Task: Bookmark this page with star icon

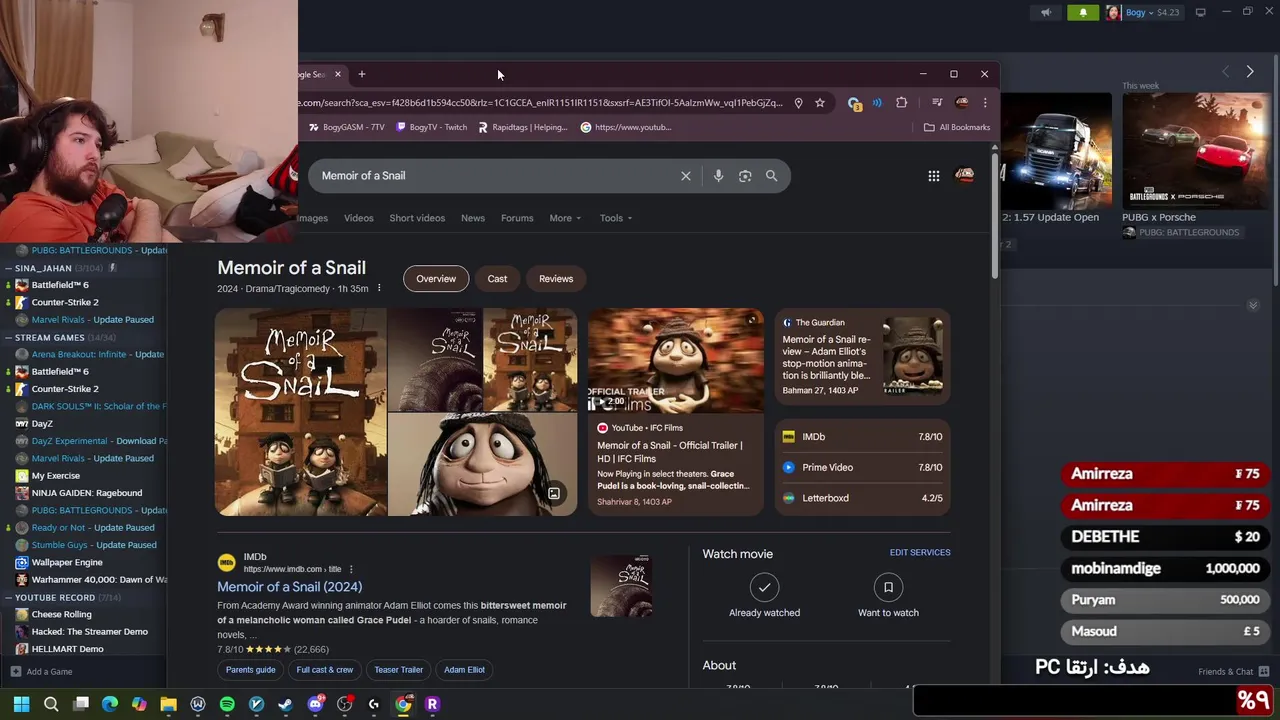Action: [820, 103]
